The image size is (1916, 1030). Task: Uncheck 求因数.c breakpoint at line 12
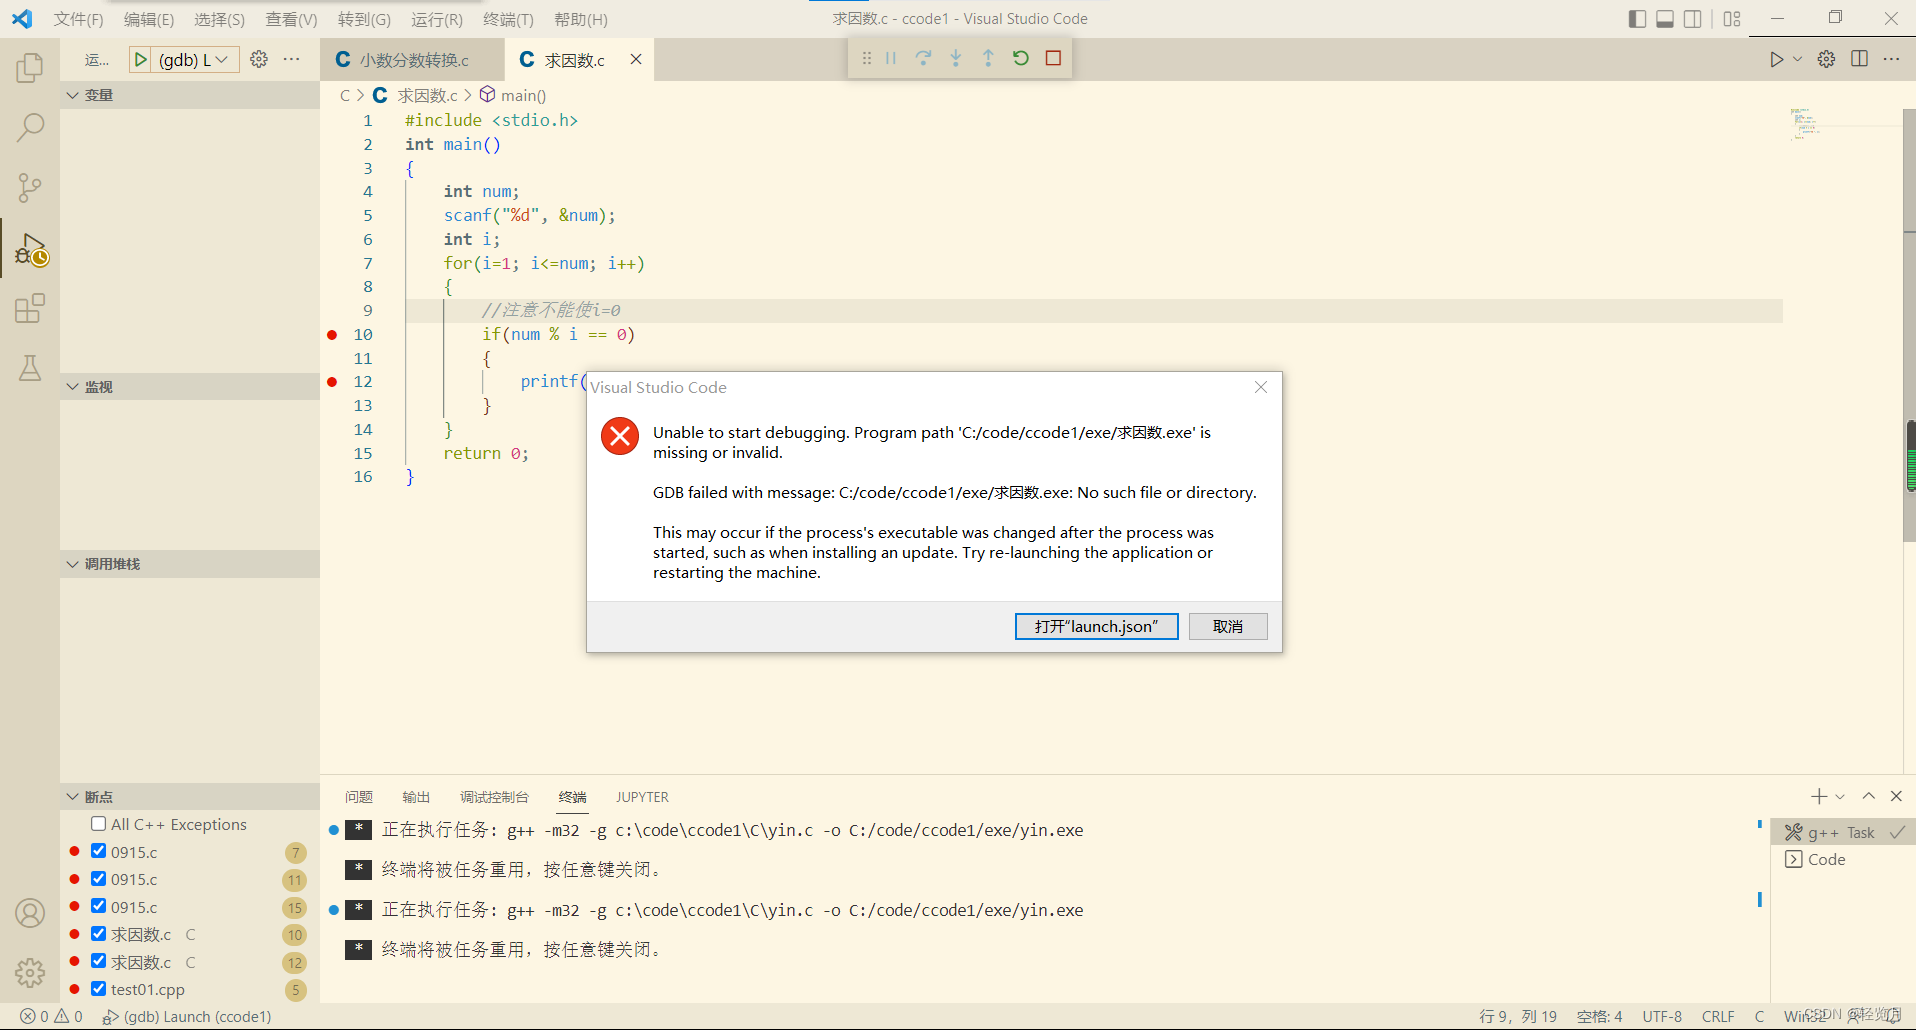(98, 961)
